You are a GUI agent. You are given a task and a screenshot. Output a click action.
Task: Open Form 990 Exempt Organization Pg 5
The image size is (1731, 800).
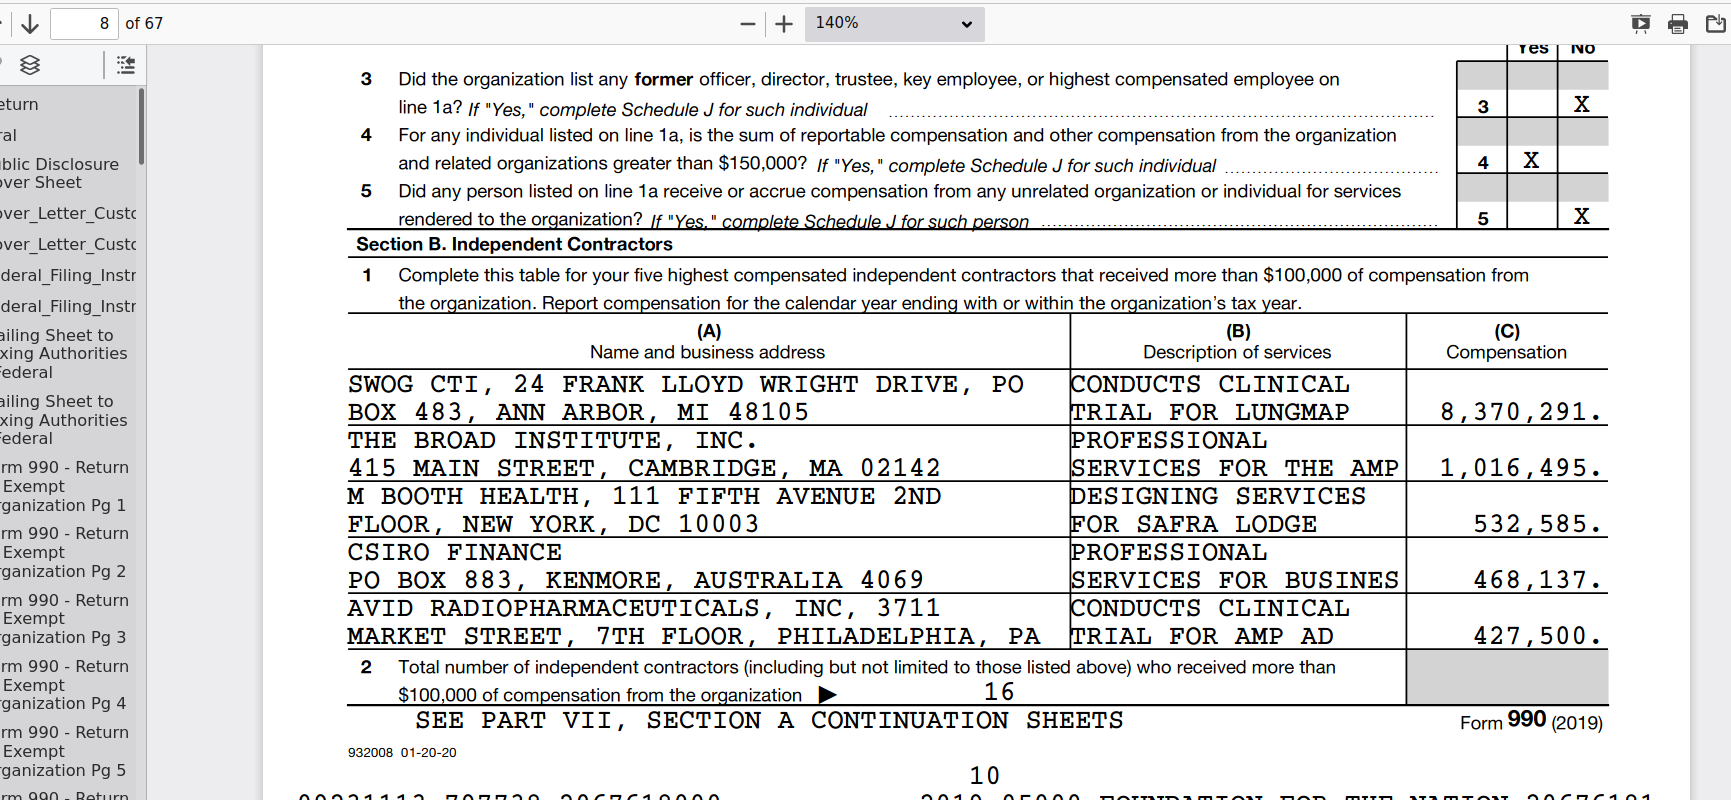[64, 751]
